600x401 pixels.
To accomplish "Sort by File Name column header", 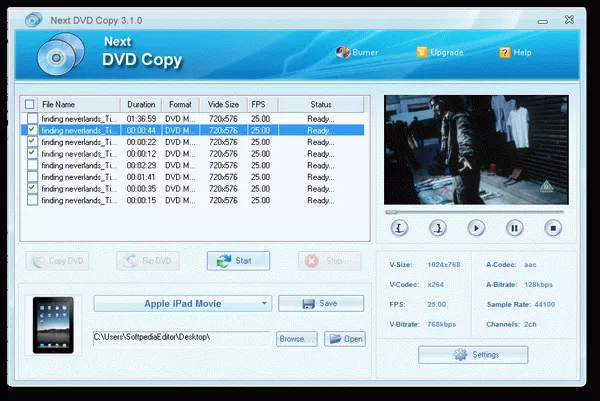I will pyautogui.click(x=79, y=104).
